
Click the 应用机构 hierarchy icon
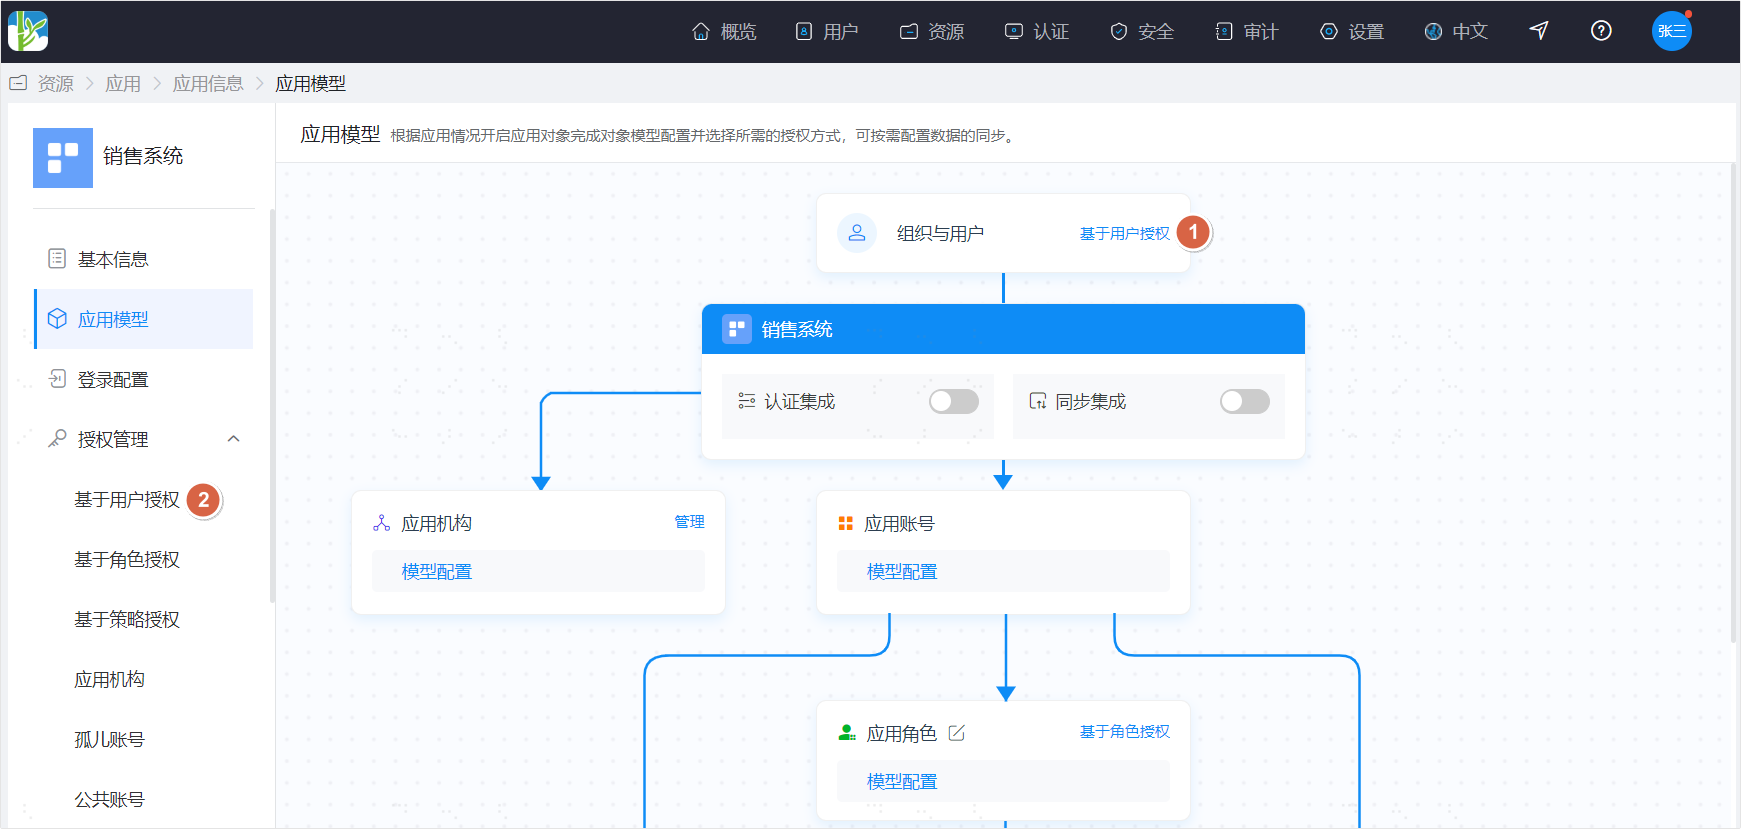click(382, 523)
